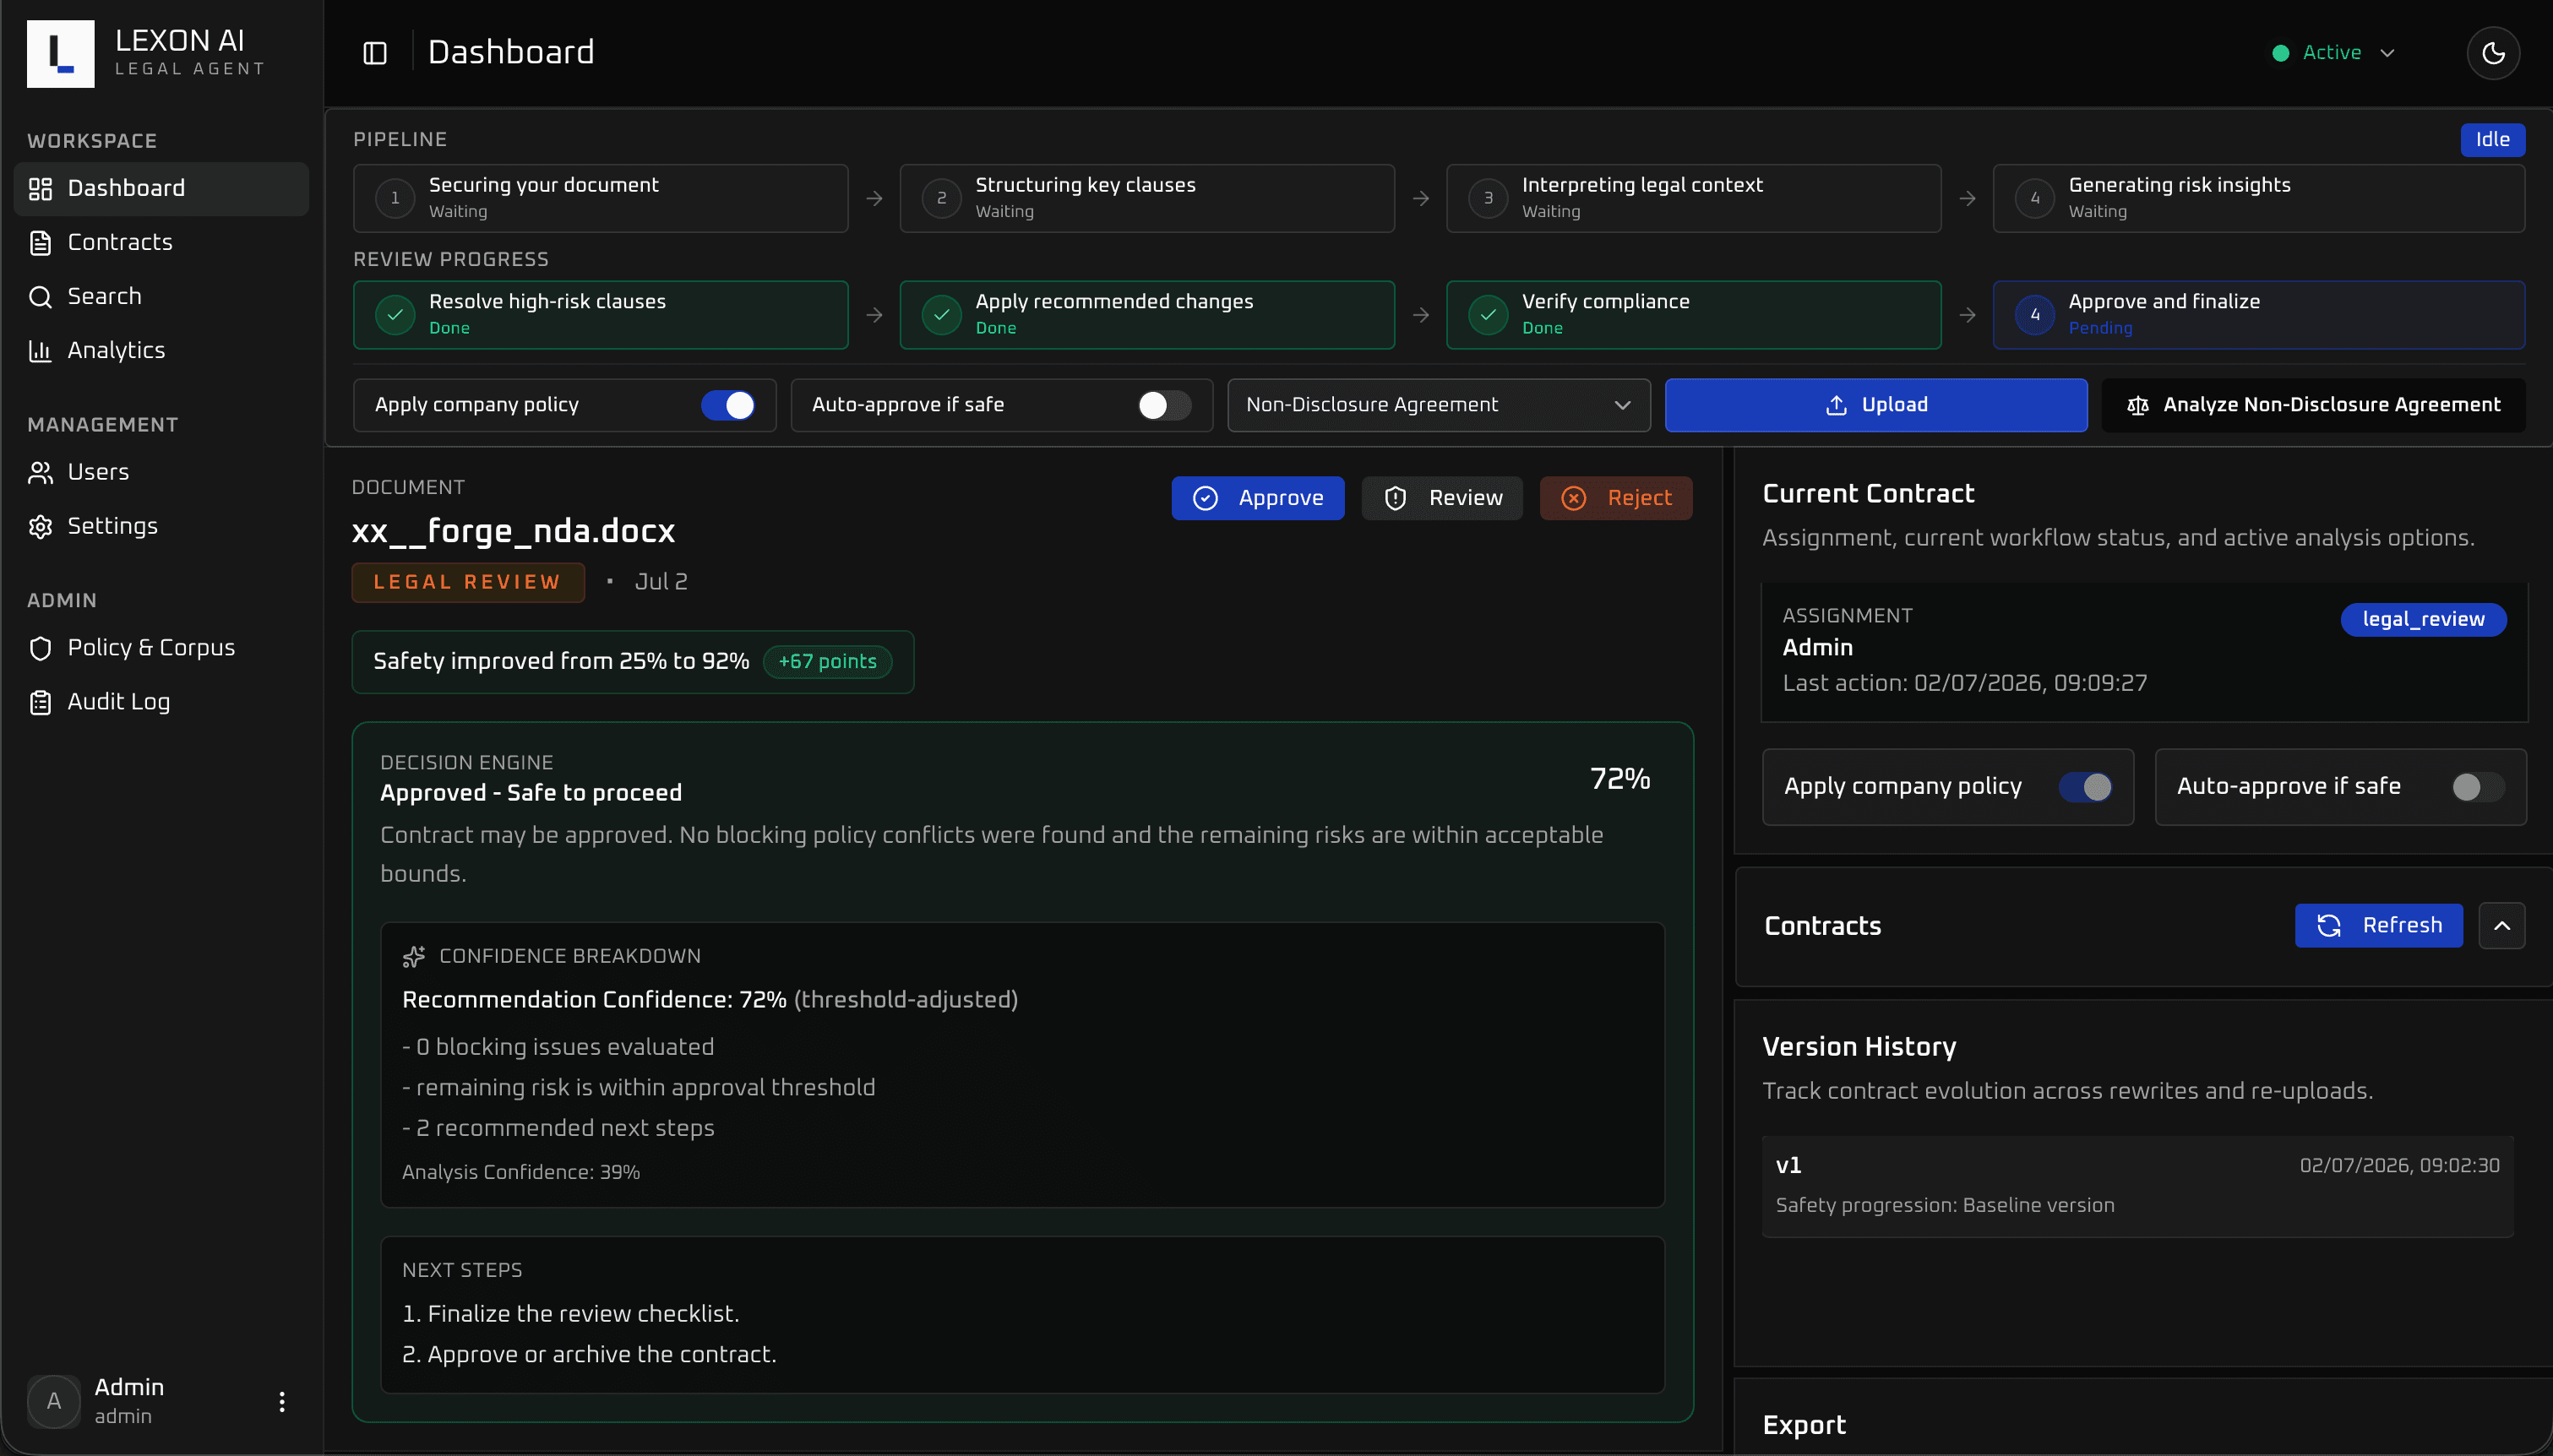Click step 4 circle of Generating risk insights
Screen dimensions: 2553x1456
(2034, 198)
